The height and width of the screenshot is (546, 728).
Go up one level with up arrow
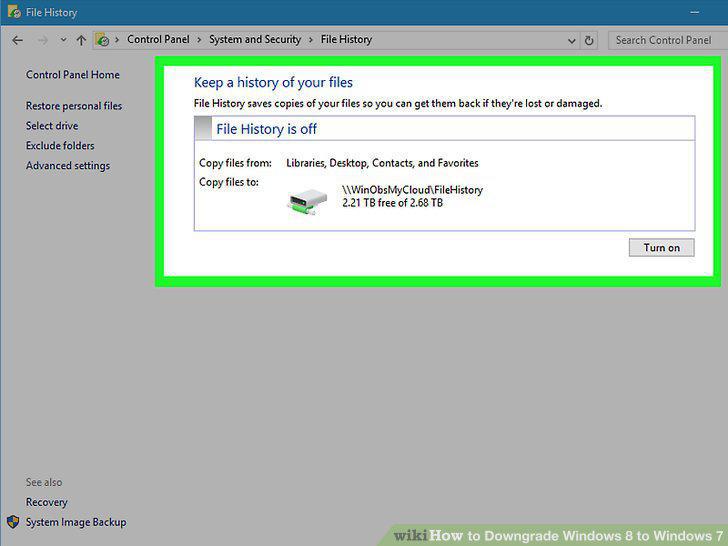[81, 40]
